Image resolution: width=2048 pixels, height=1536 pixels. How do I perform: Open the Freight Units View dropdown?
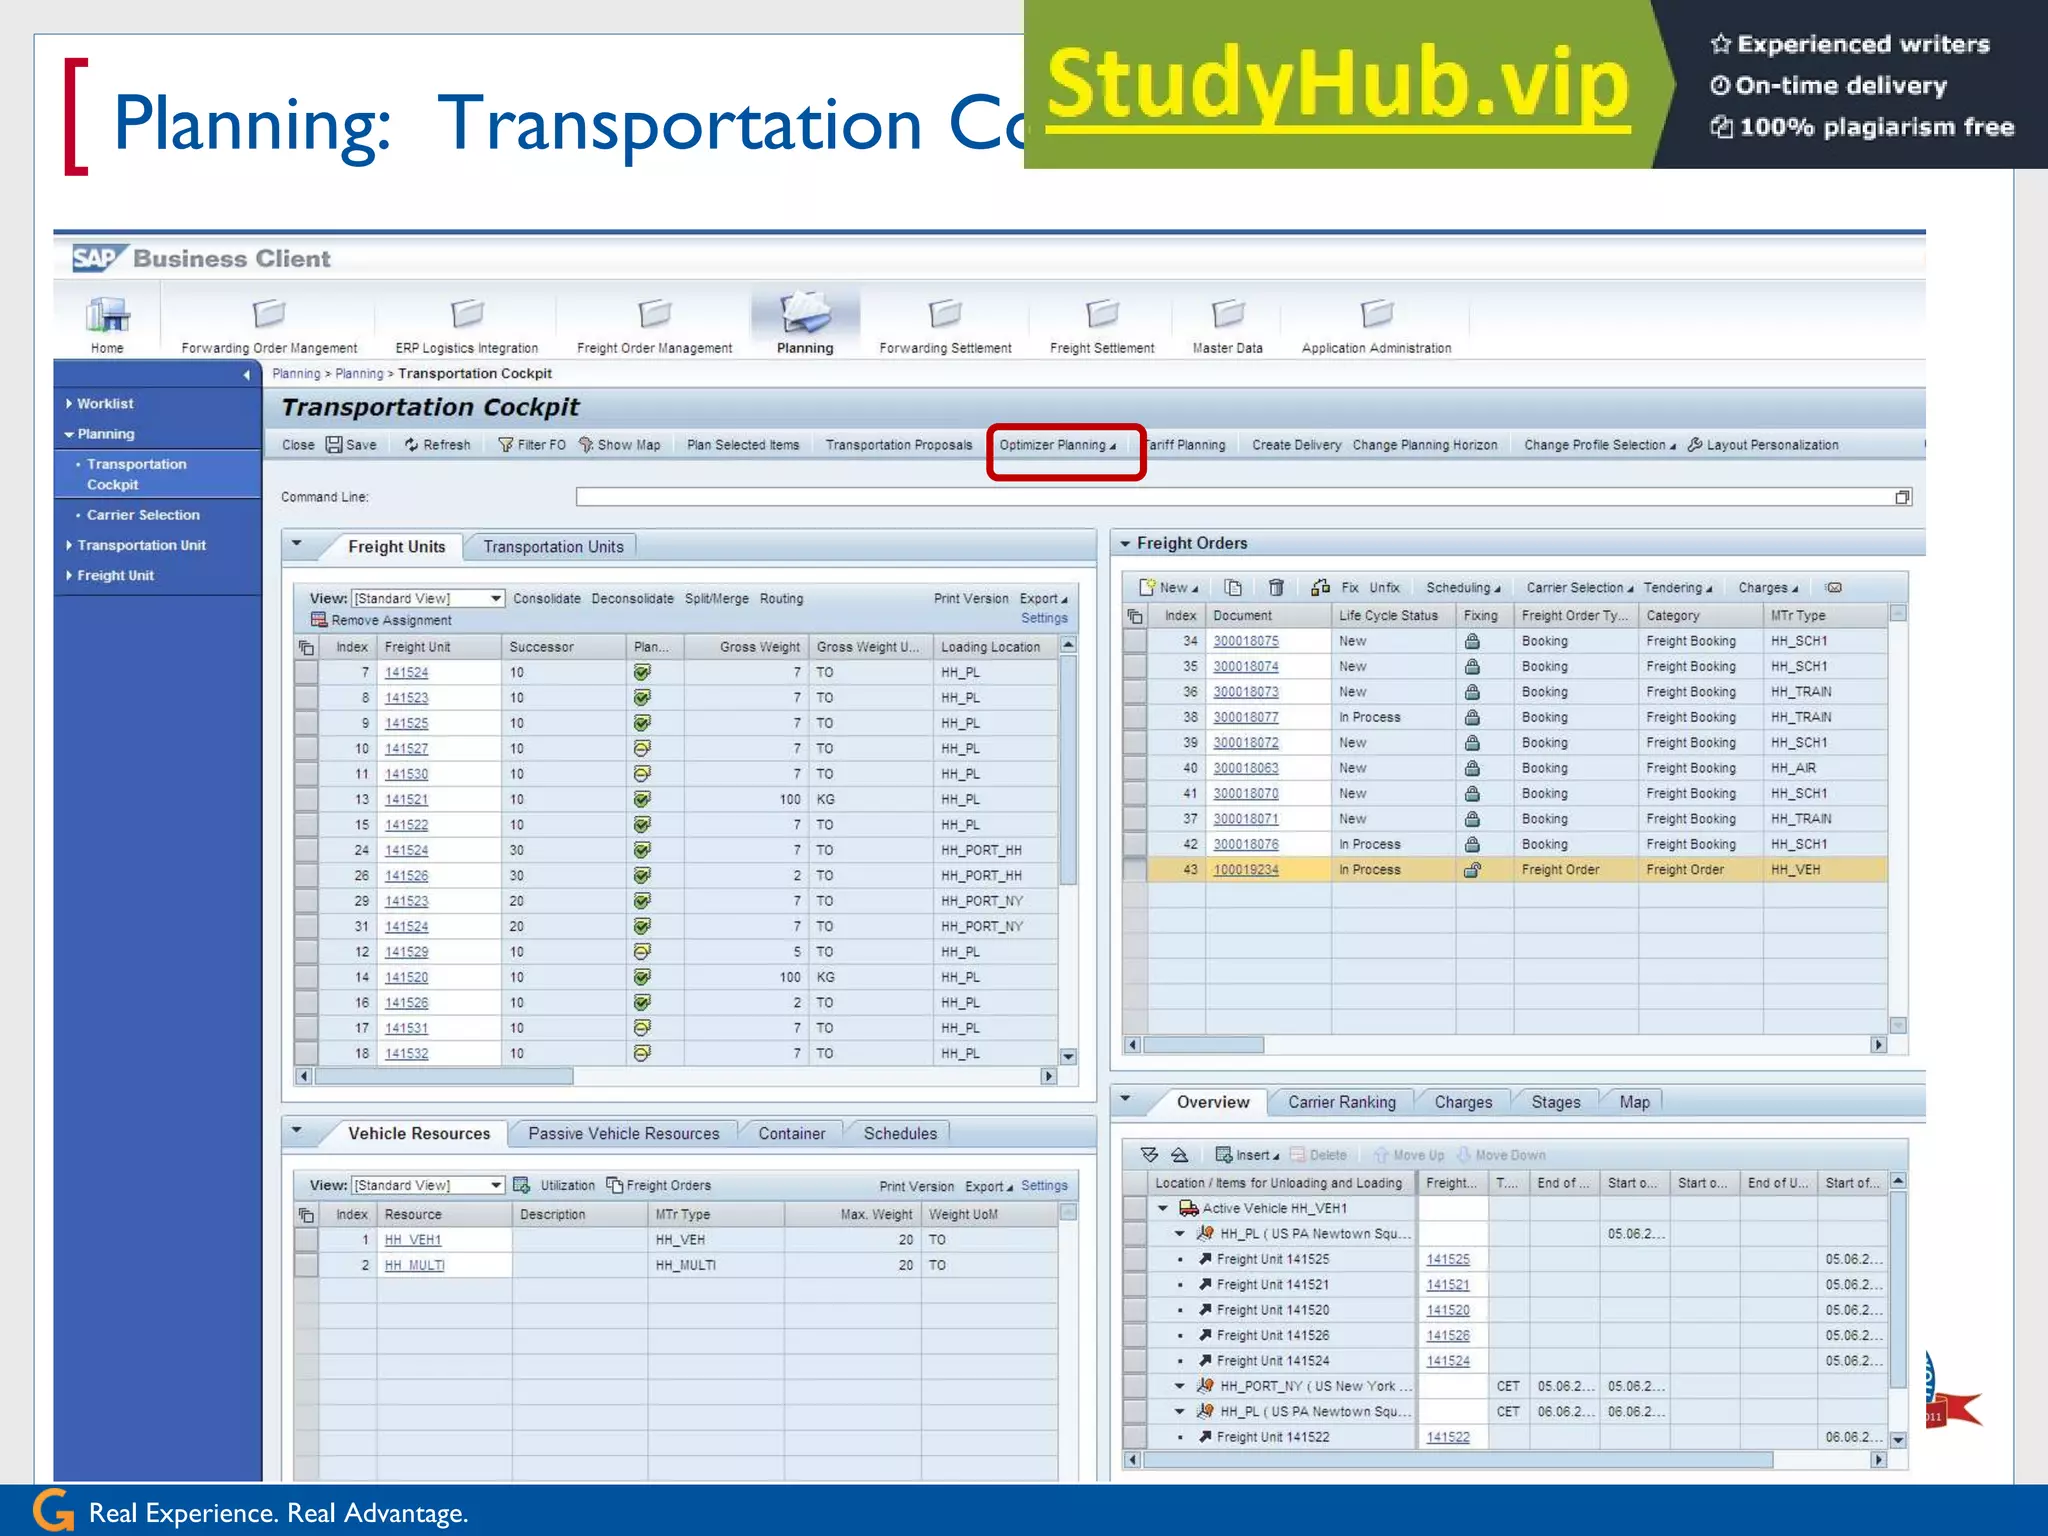(495, 599)
